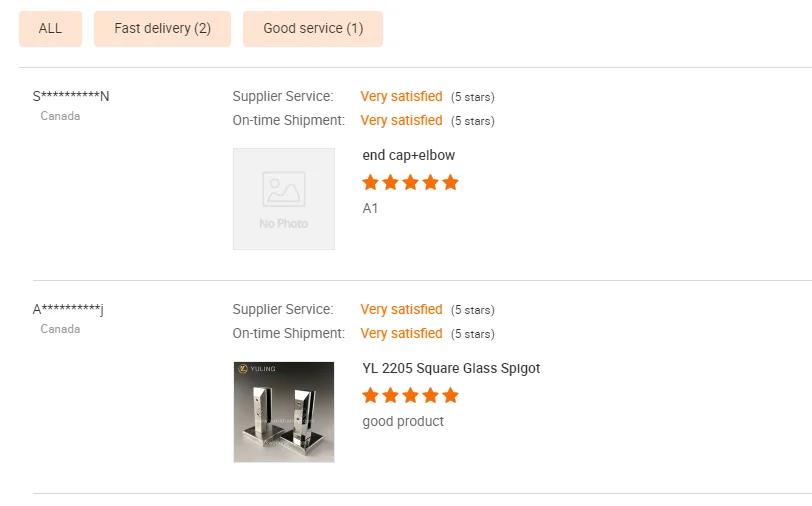Viewport: 812px width, 506px height.
Task: Click reviewer name A**********j
Action: [x=68, y=309]
